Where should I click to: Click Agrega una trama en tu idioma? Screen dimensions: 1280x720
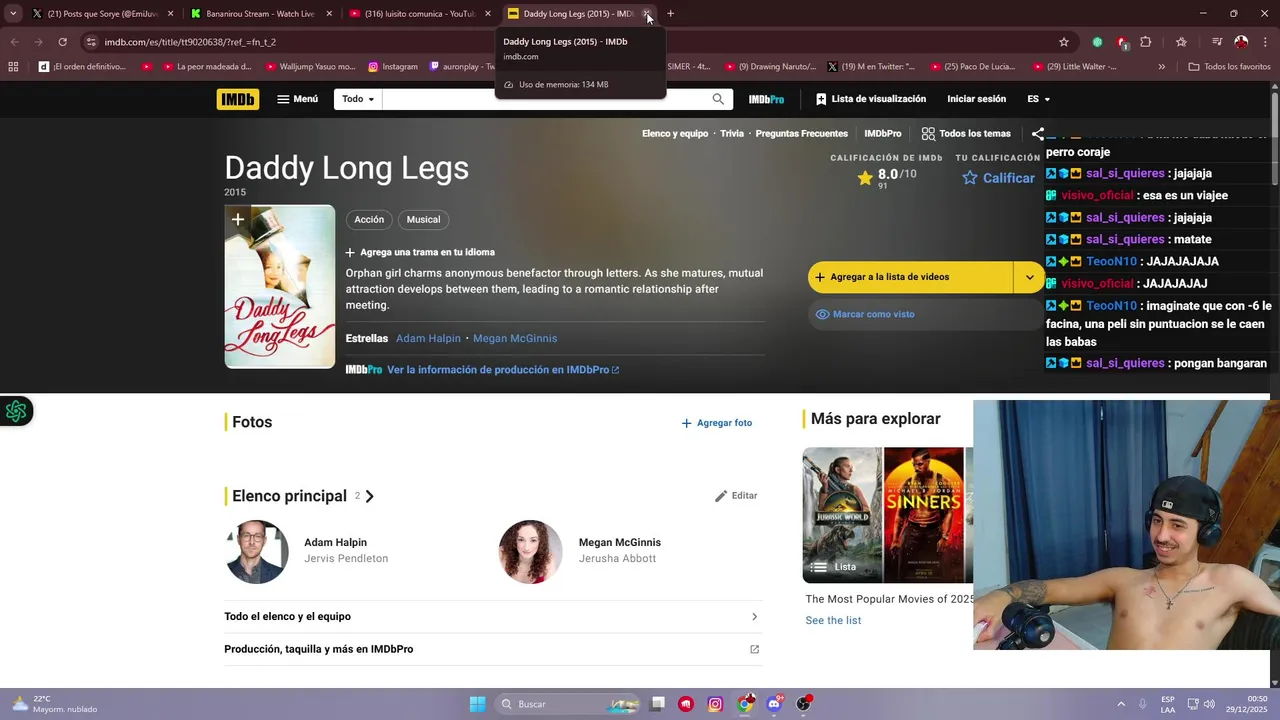point(420,252)
